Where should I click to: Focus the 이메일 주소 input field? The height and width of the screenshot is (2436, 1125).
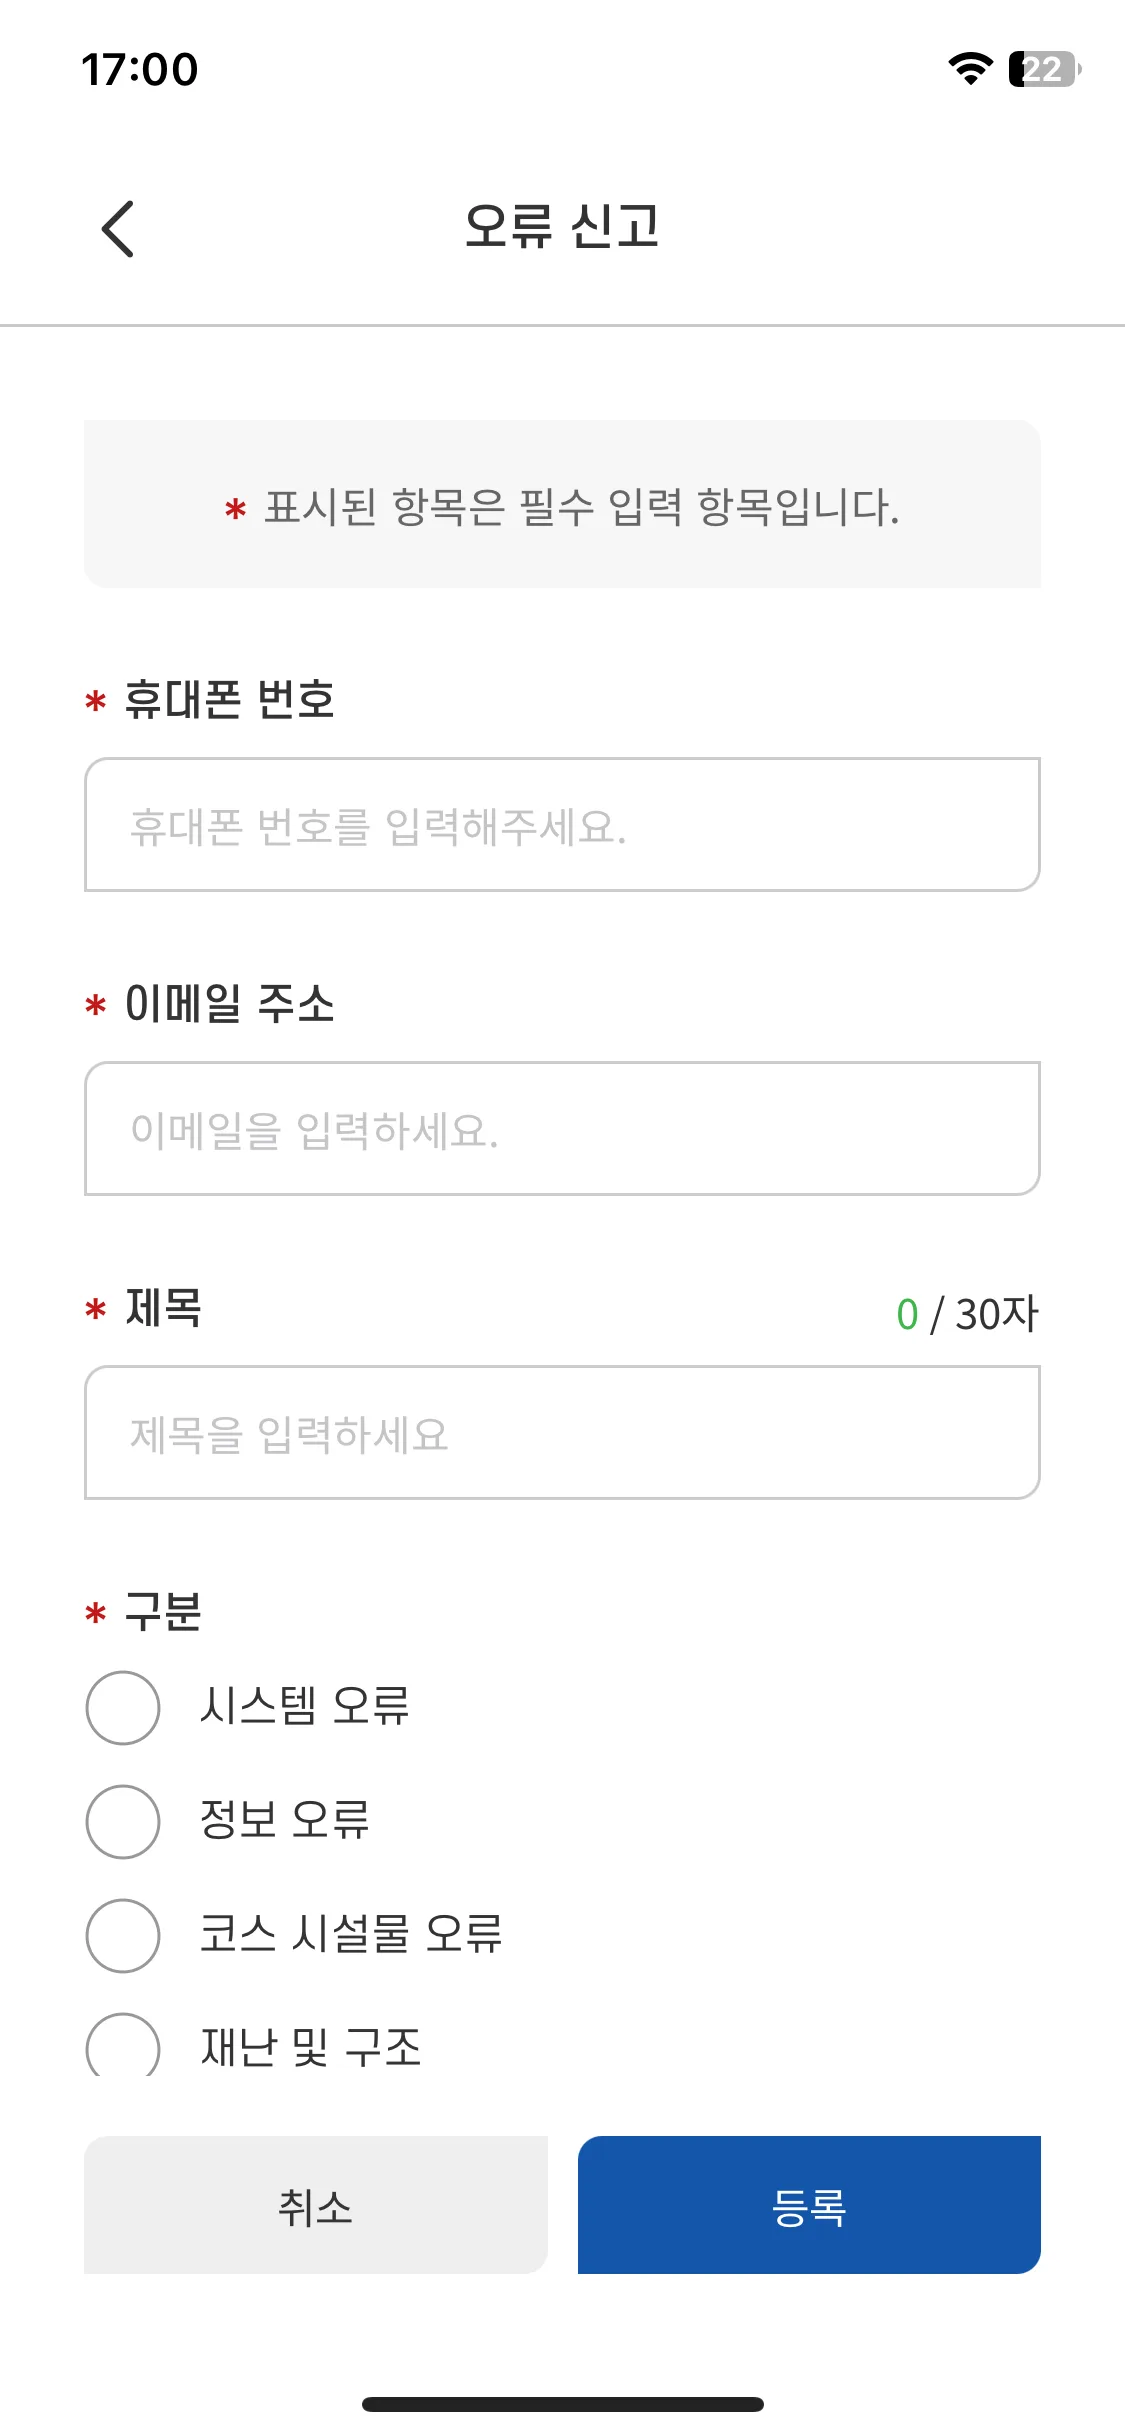coord(562,1129)
